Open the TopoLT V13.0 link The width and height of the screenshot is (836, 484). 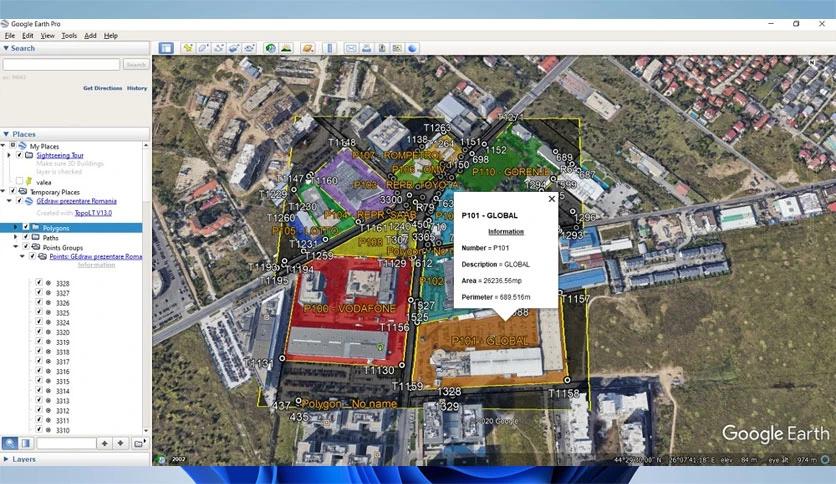[93, 213]
